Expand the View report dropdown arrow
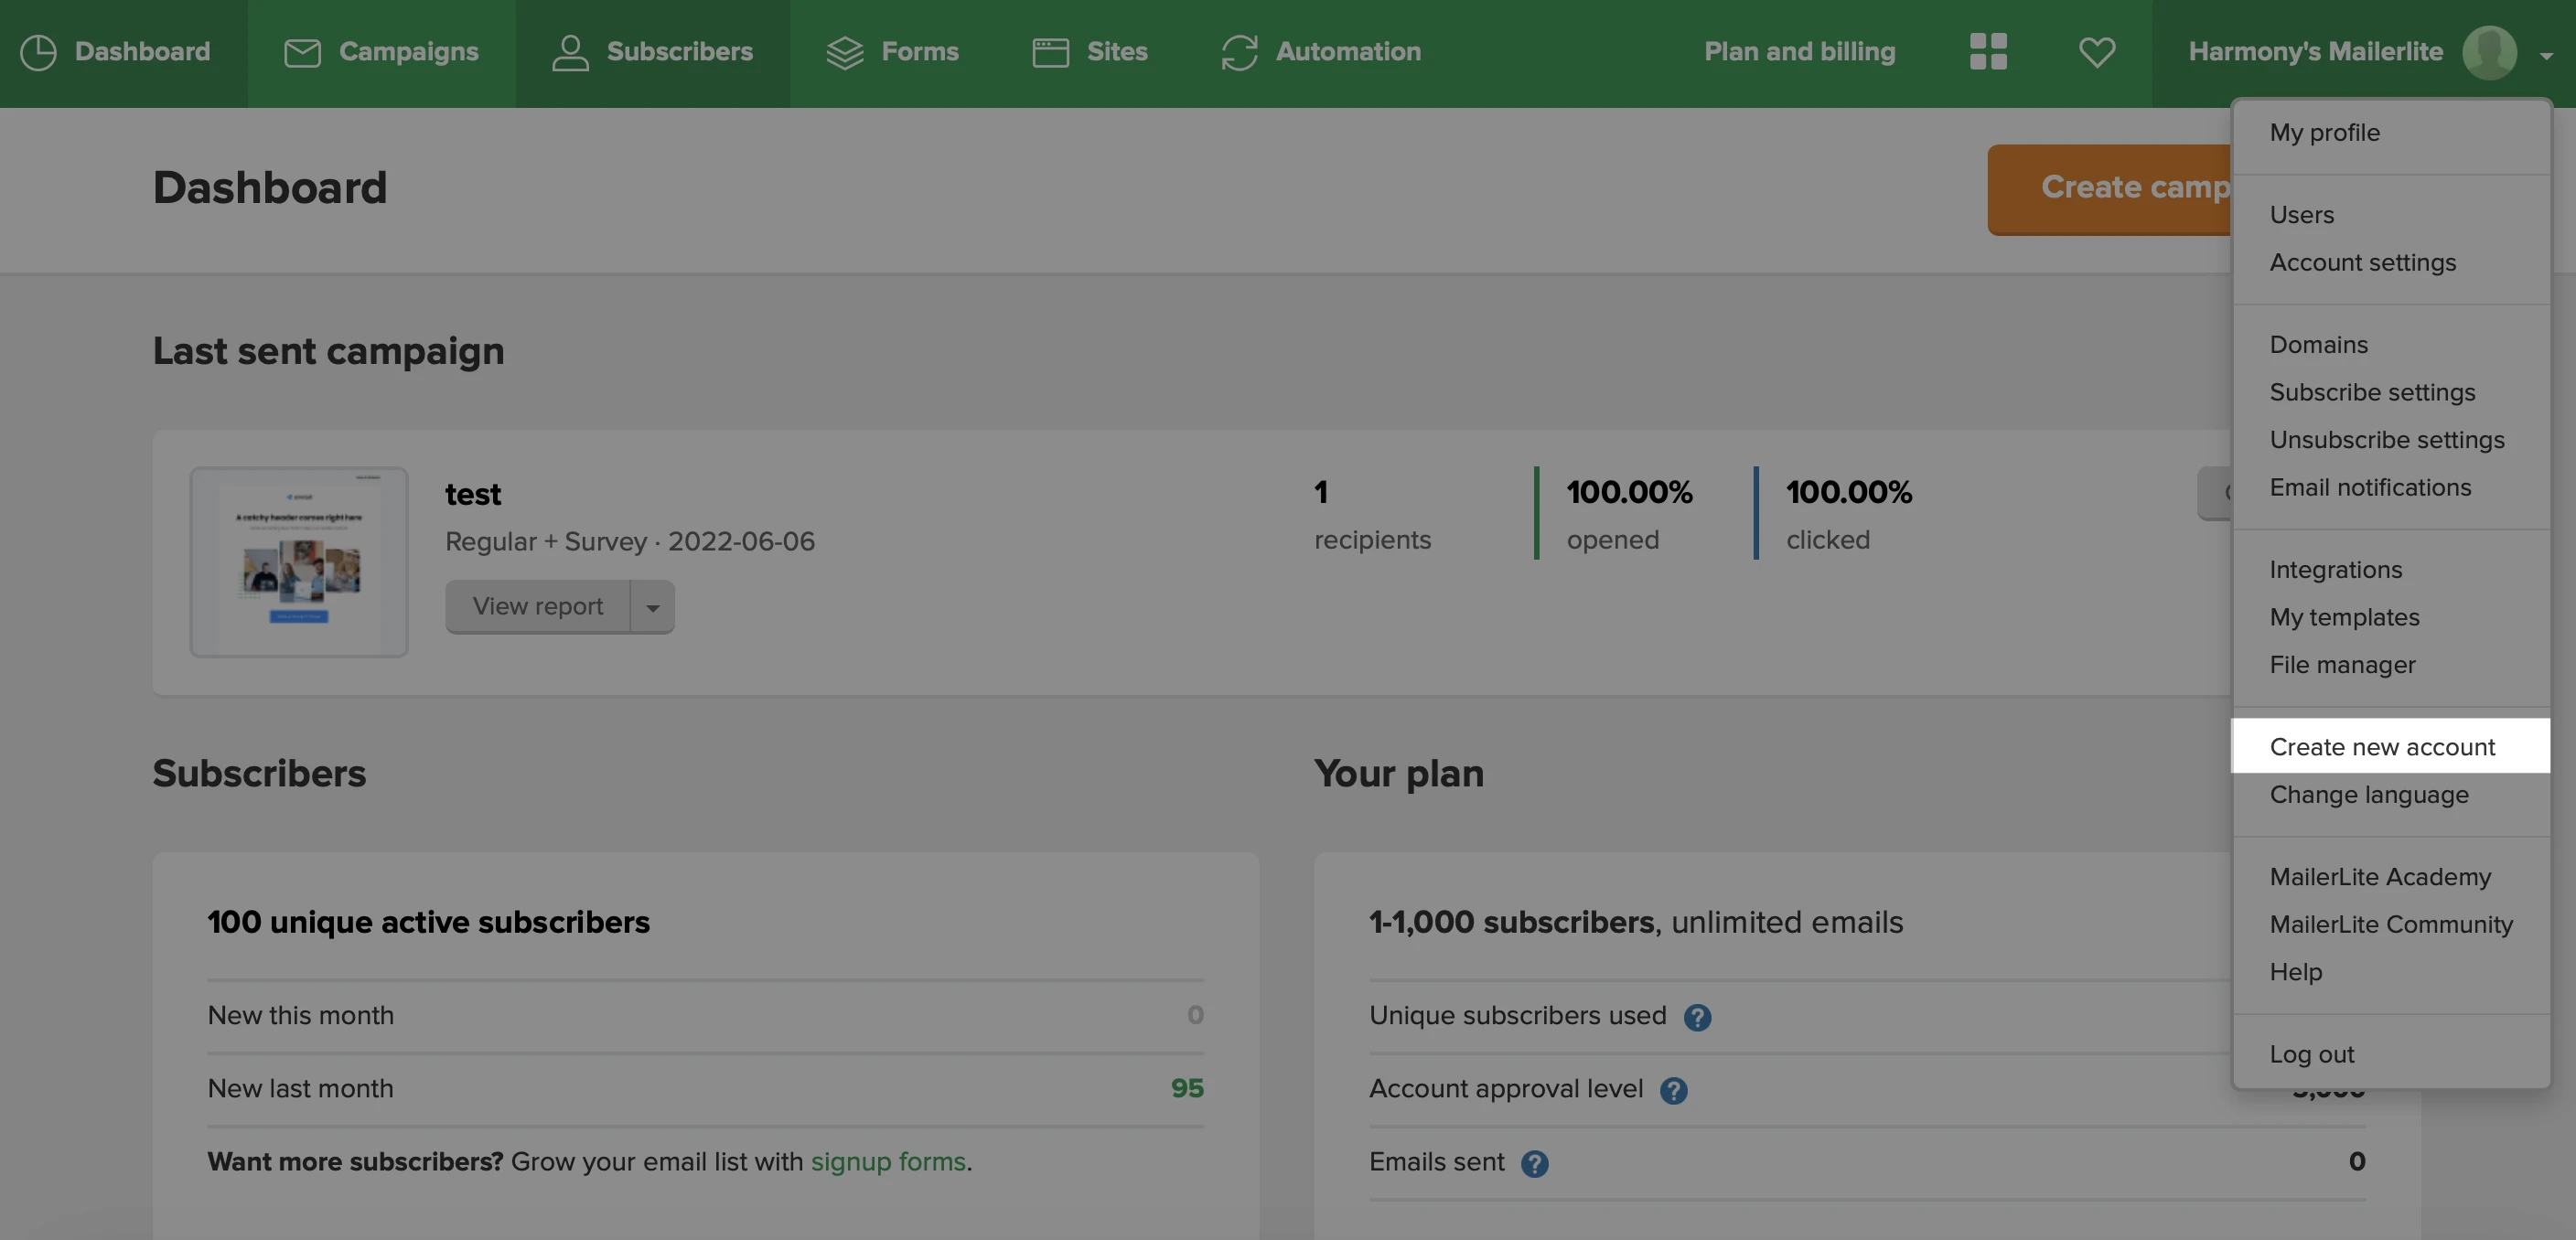2576x1240 pixels. 653,607
